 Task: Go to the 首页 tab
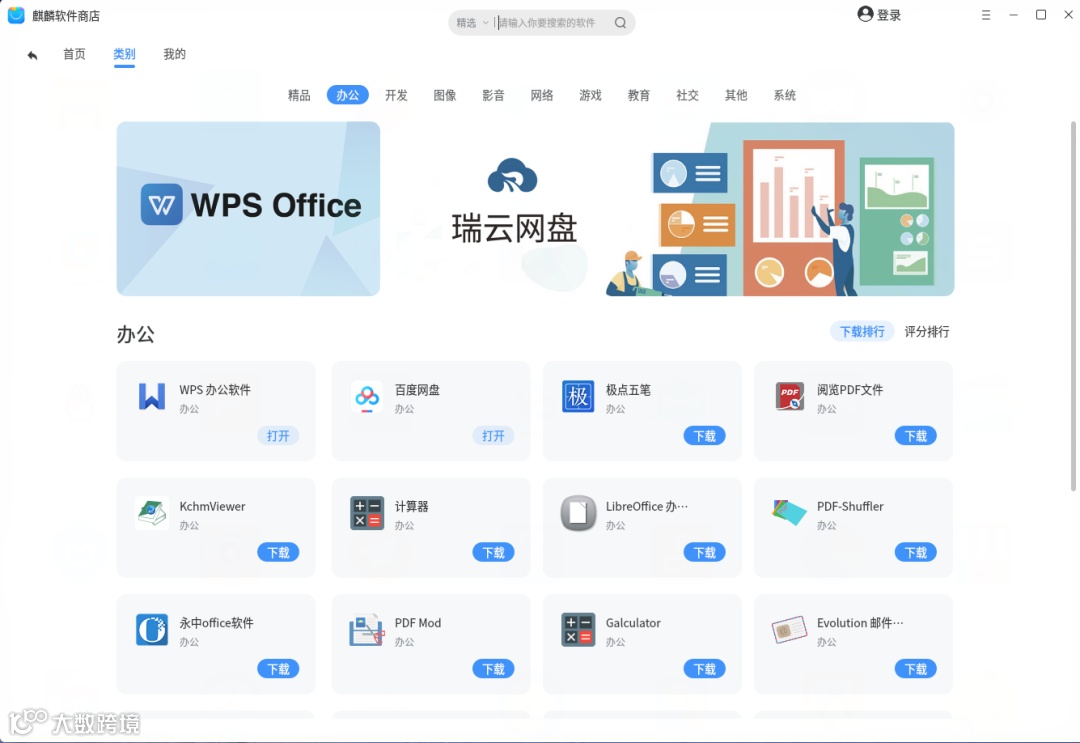[x=74, y=54]
